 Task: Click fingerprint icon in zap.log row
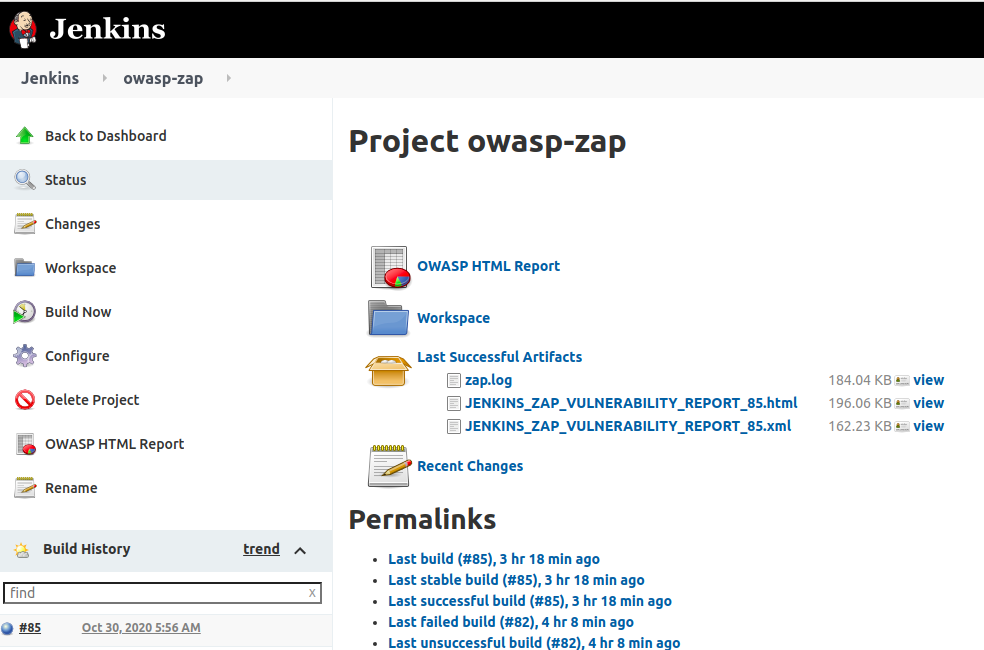[x=902, y=381]
